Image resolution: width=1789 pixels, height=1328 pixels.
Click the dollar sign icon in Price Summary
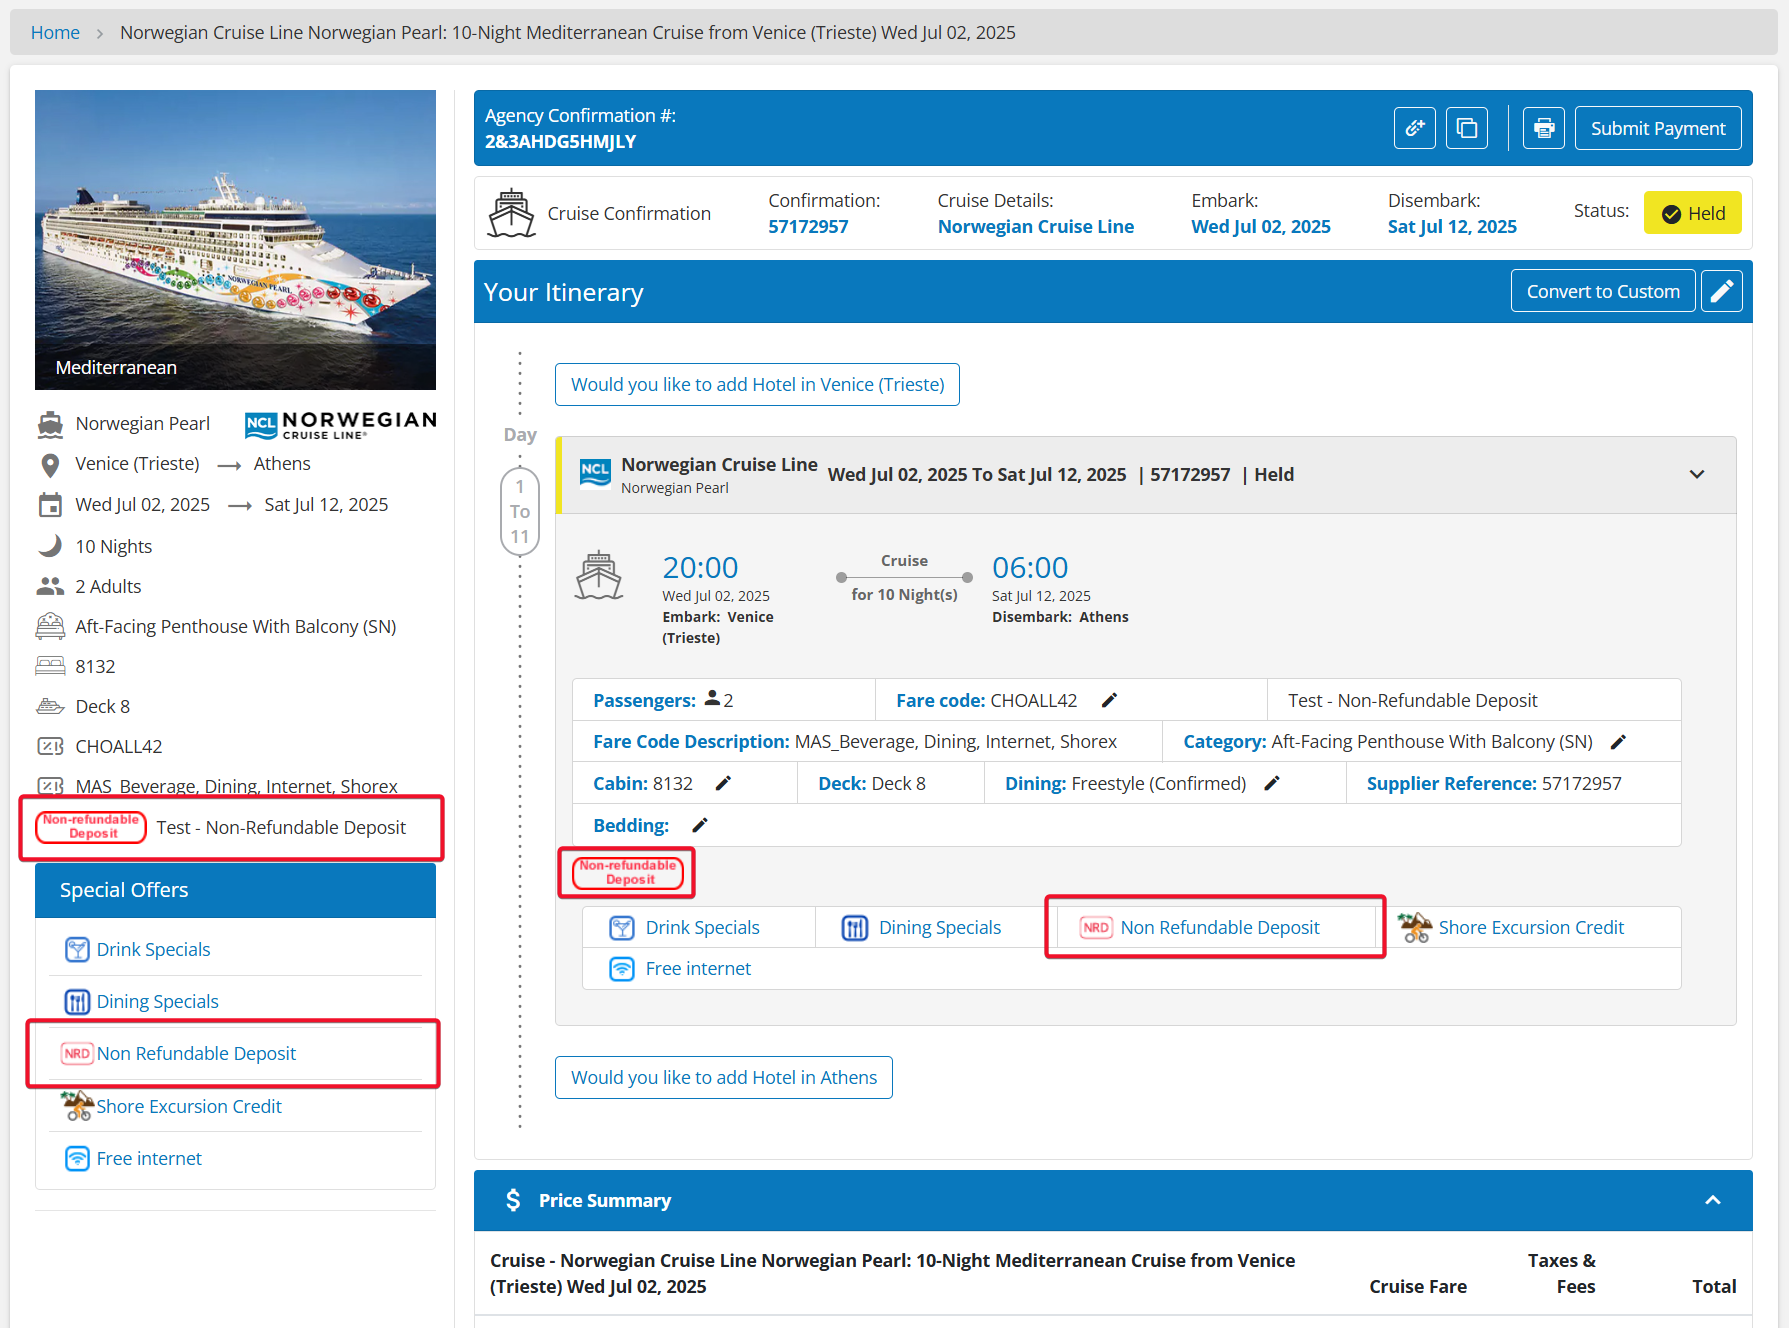(x=513, y=1200)
